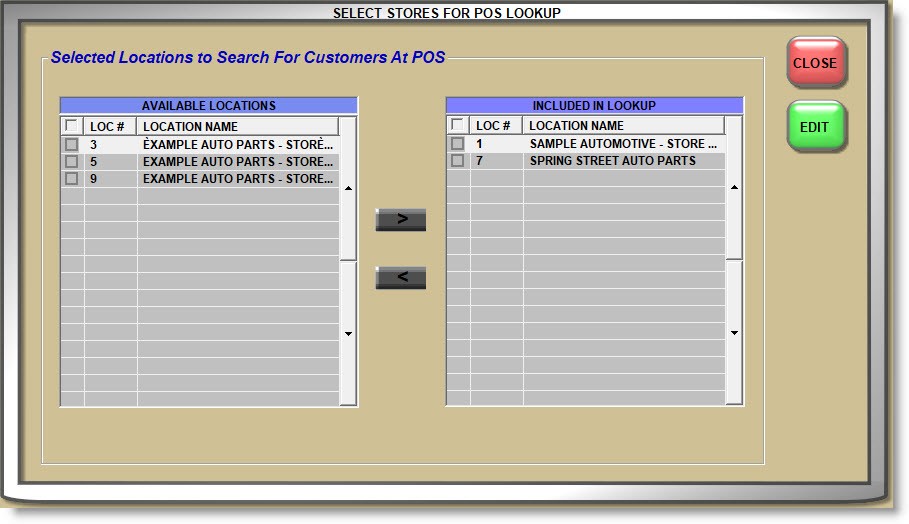Click LOCATION NAME header in Available Locations
The image size is (909, 524).
[x=238, y=127]
